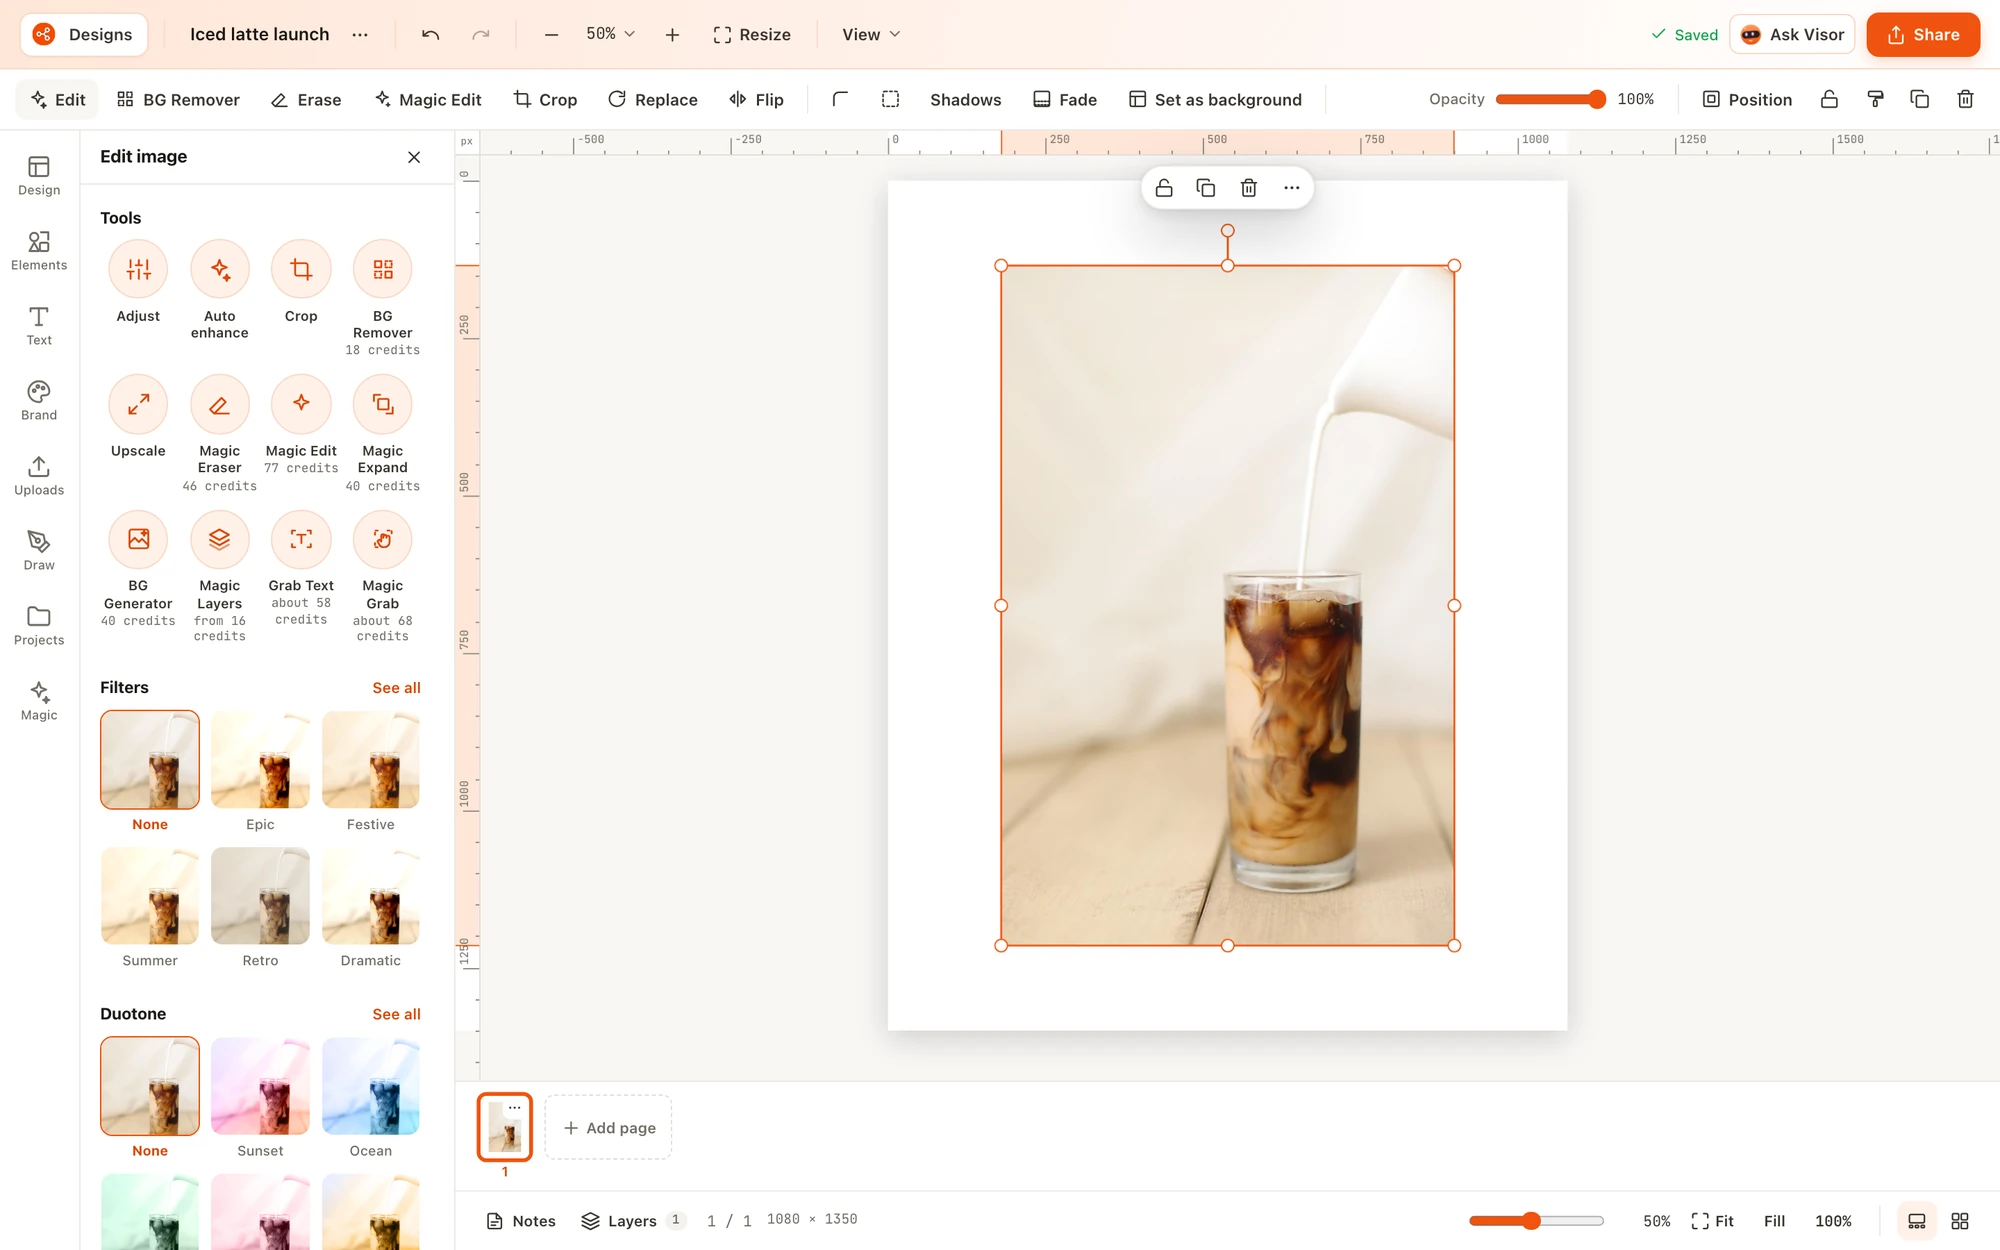The height and width of the screenshot is (1250, 2000).
Task: Duplicate from the floating image toolbar
Action: (x=1206, y=188)
